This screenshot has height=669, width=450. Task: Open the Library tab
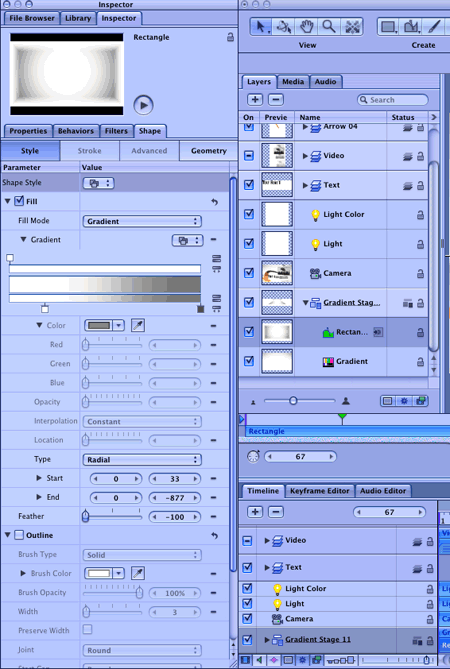tap(78, 18)
